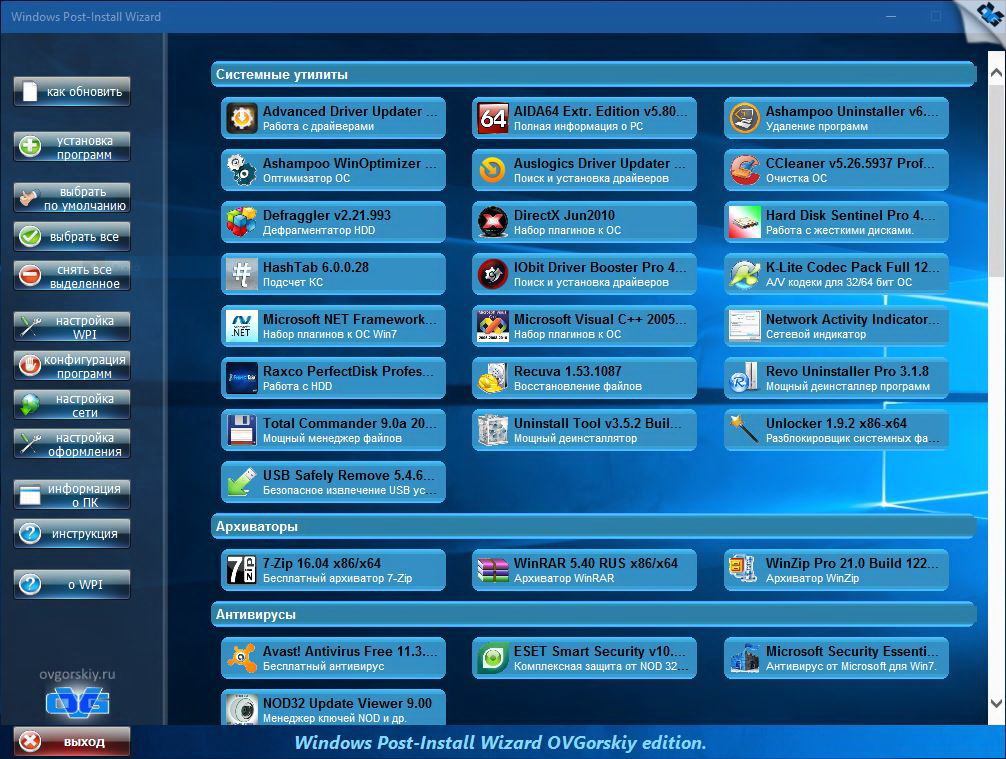Click the Uninstall Tool icon

pyautogui.click(x=493, y=430)
